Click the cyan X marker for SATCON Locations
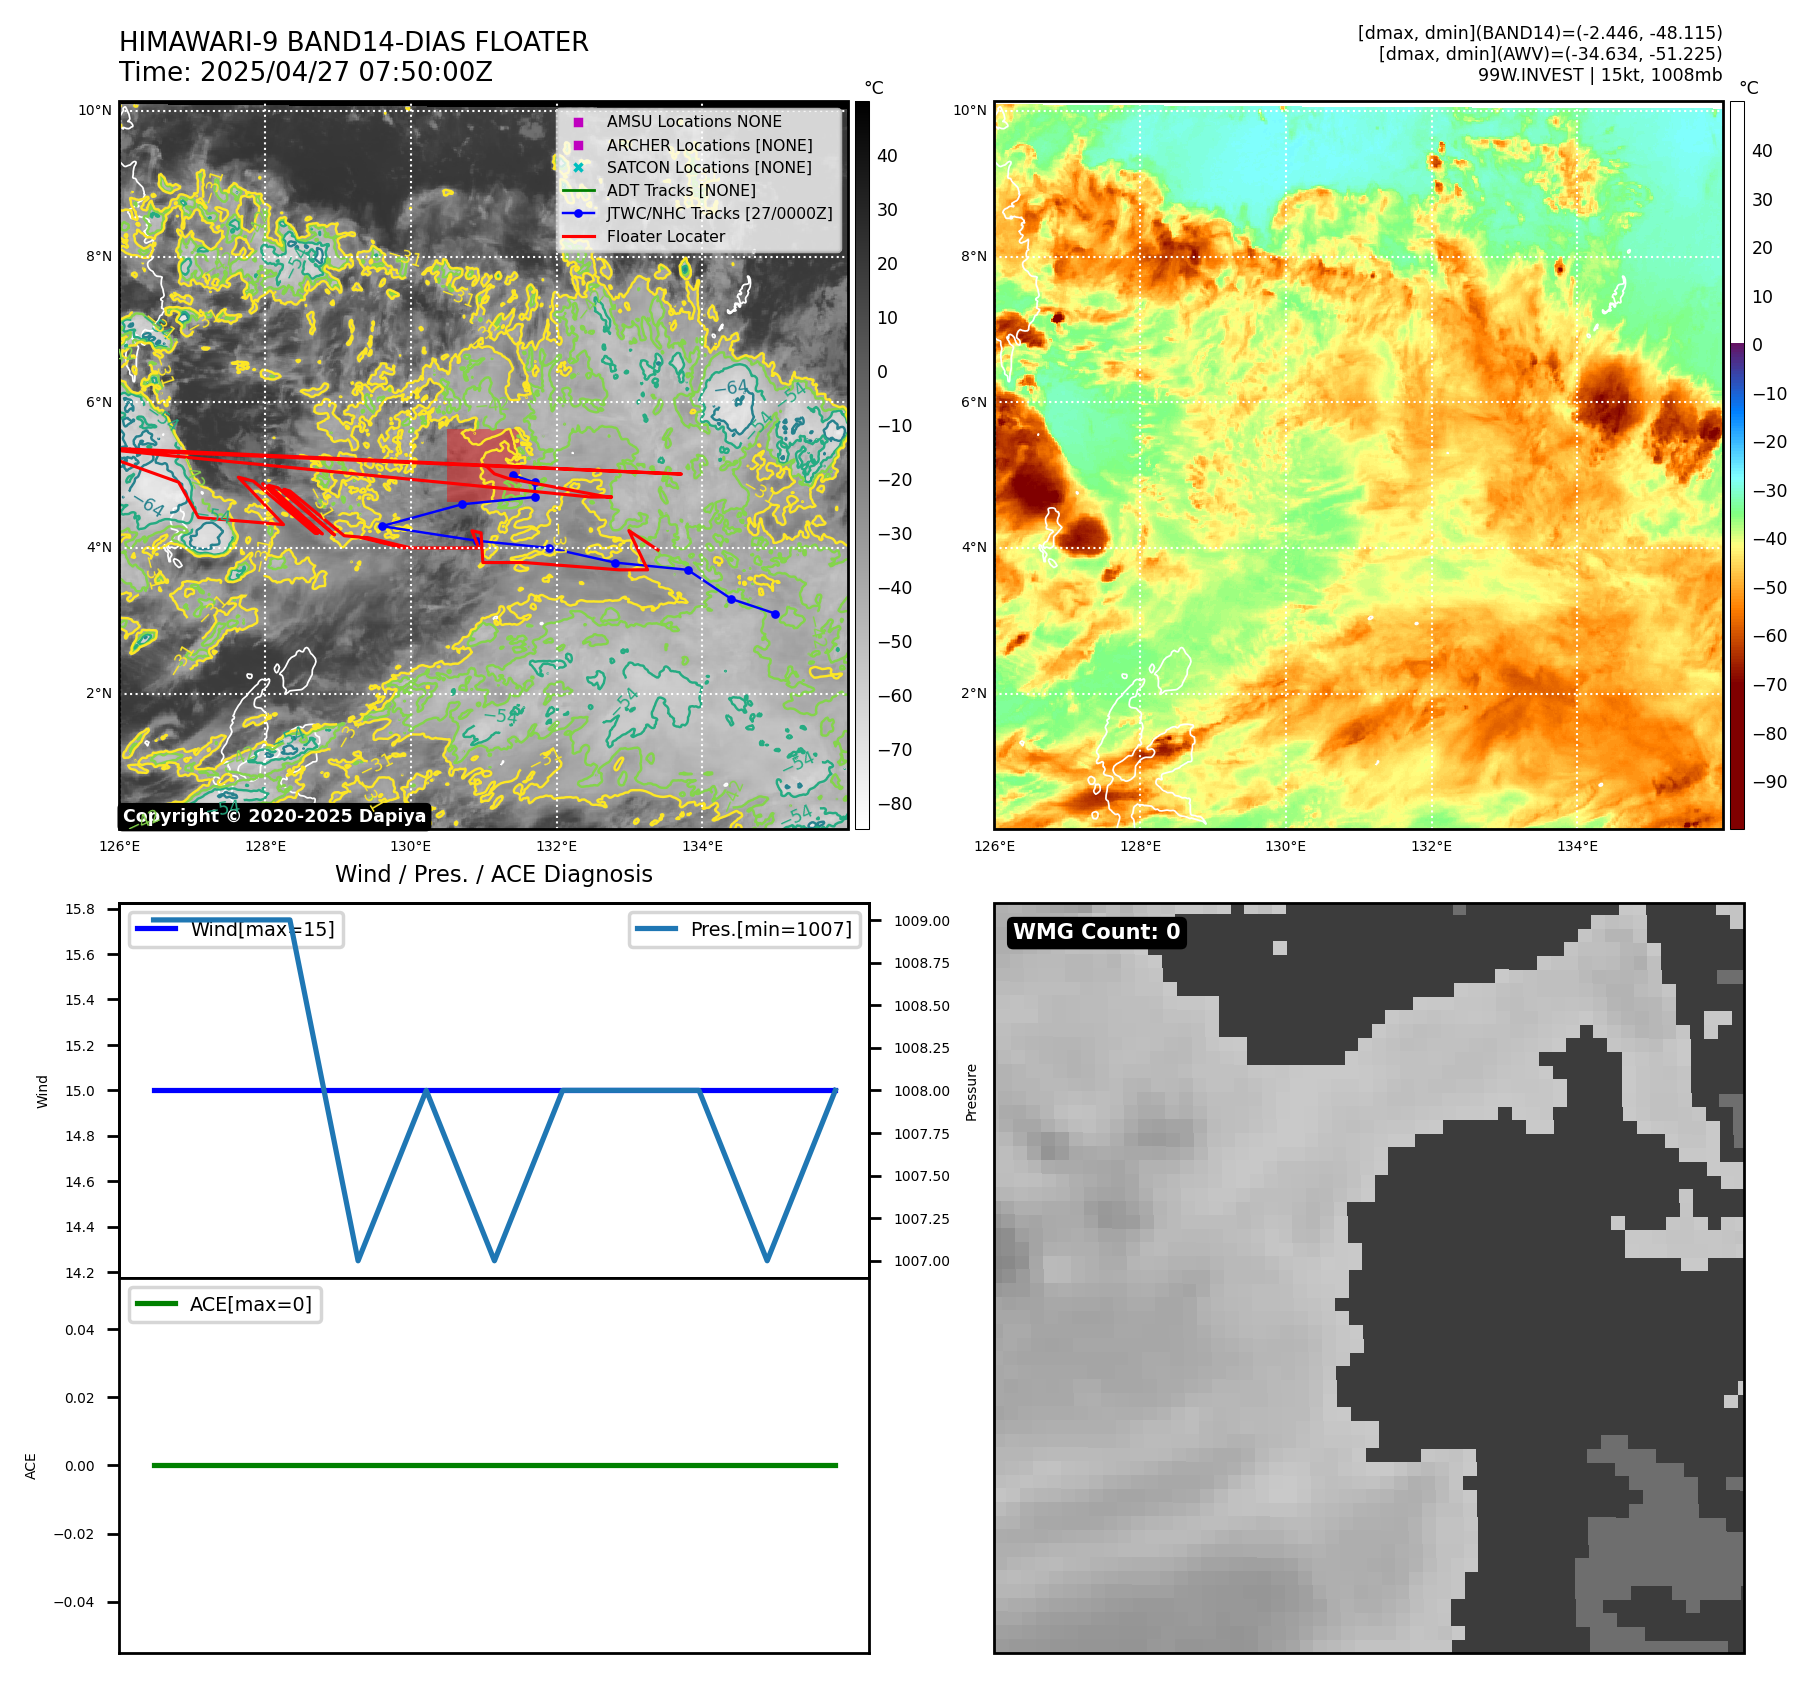Screen dimensions: 1813x1690 [x=578, y=168]
